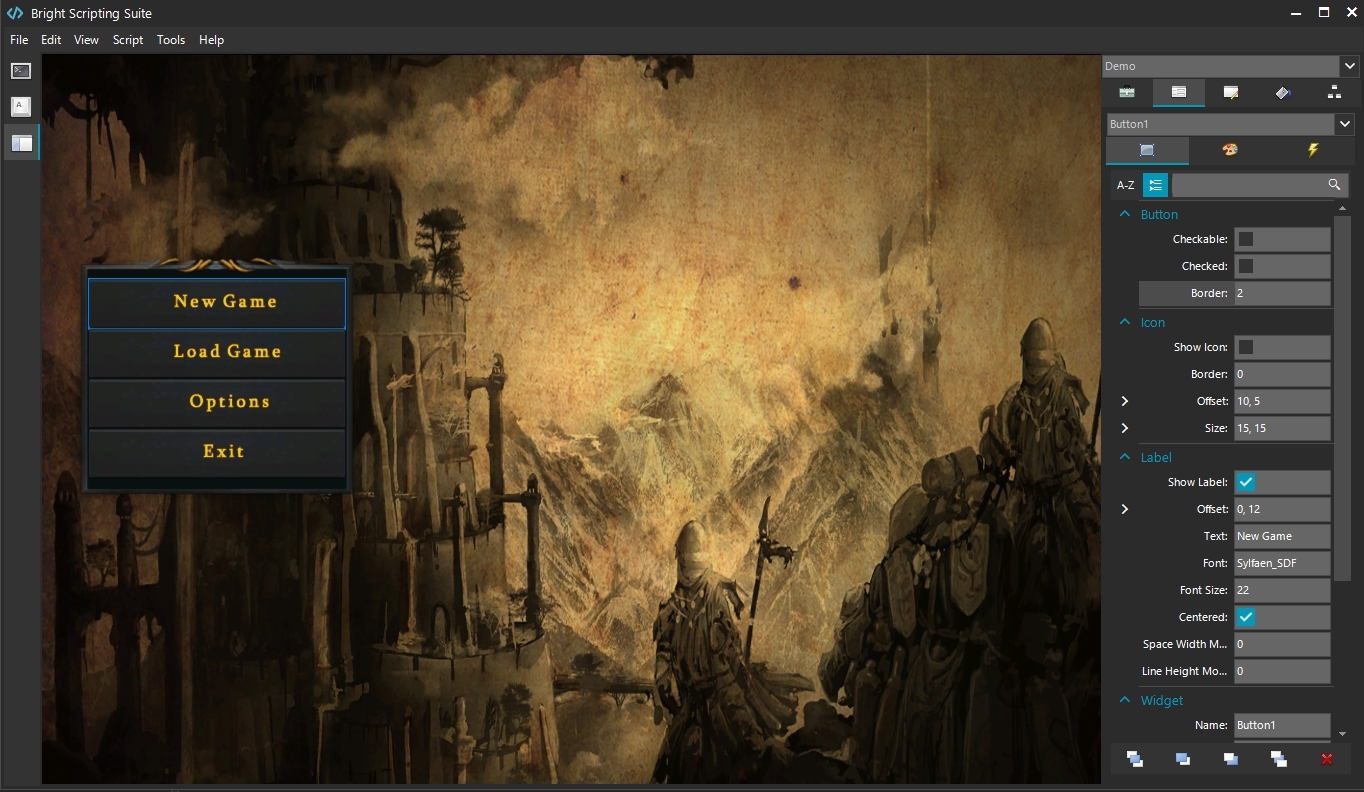Select the widget rectangle properties tab
Viewport: 1364px width, 792px height.
(1147, 150)
